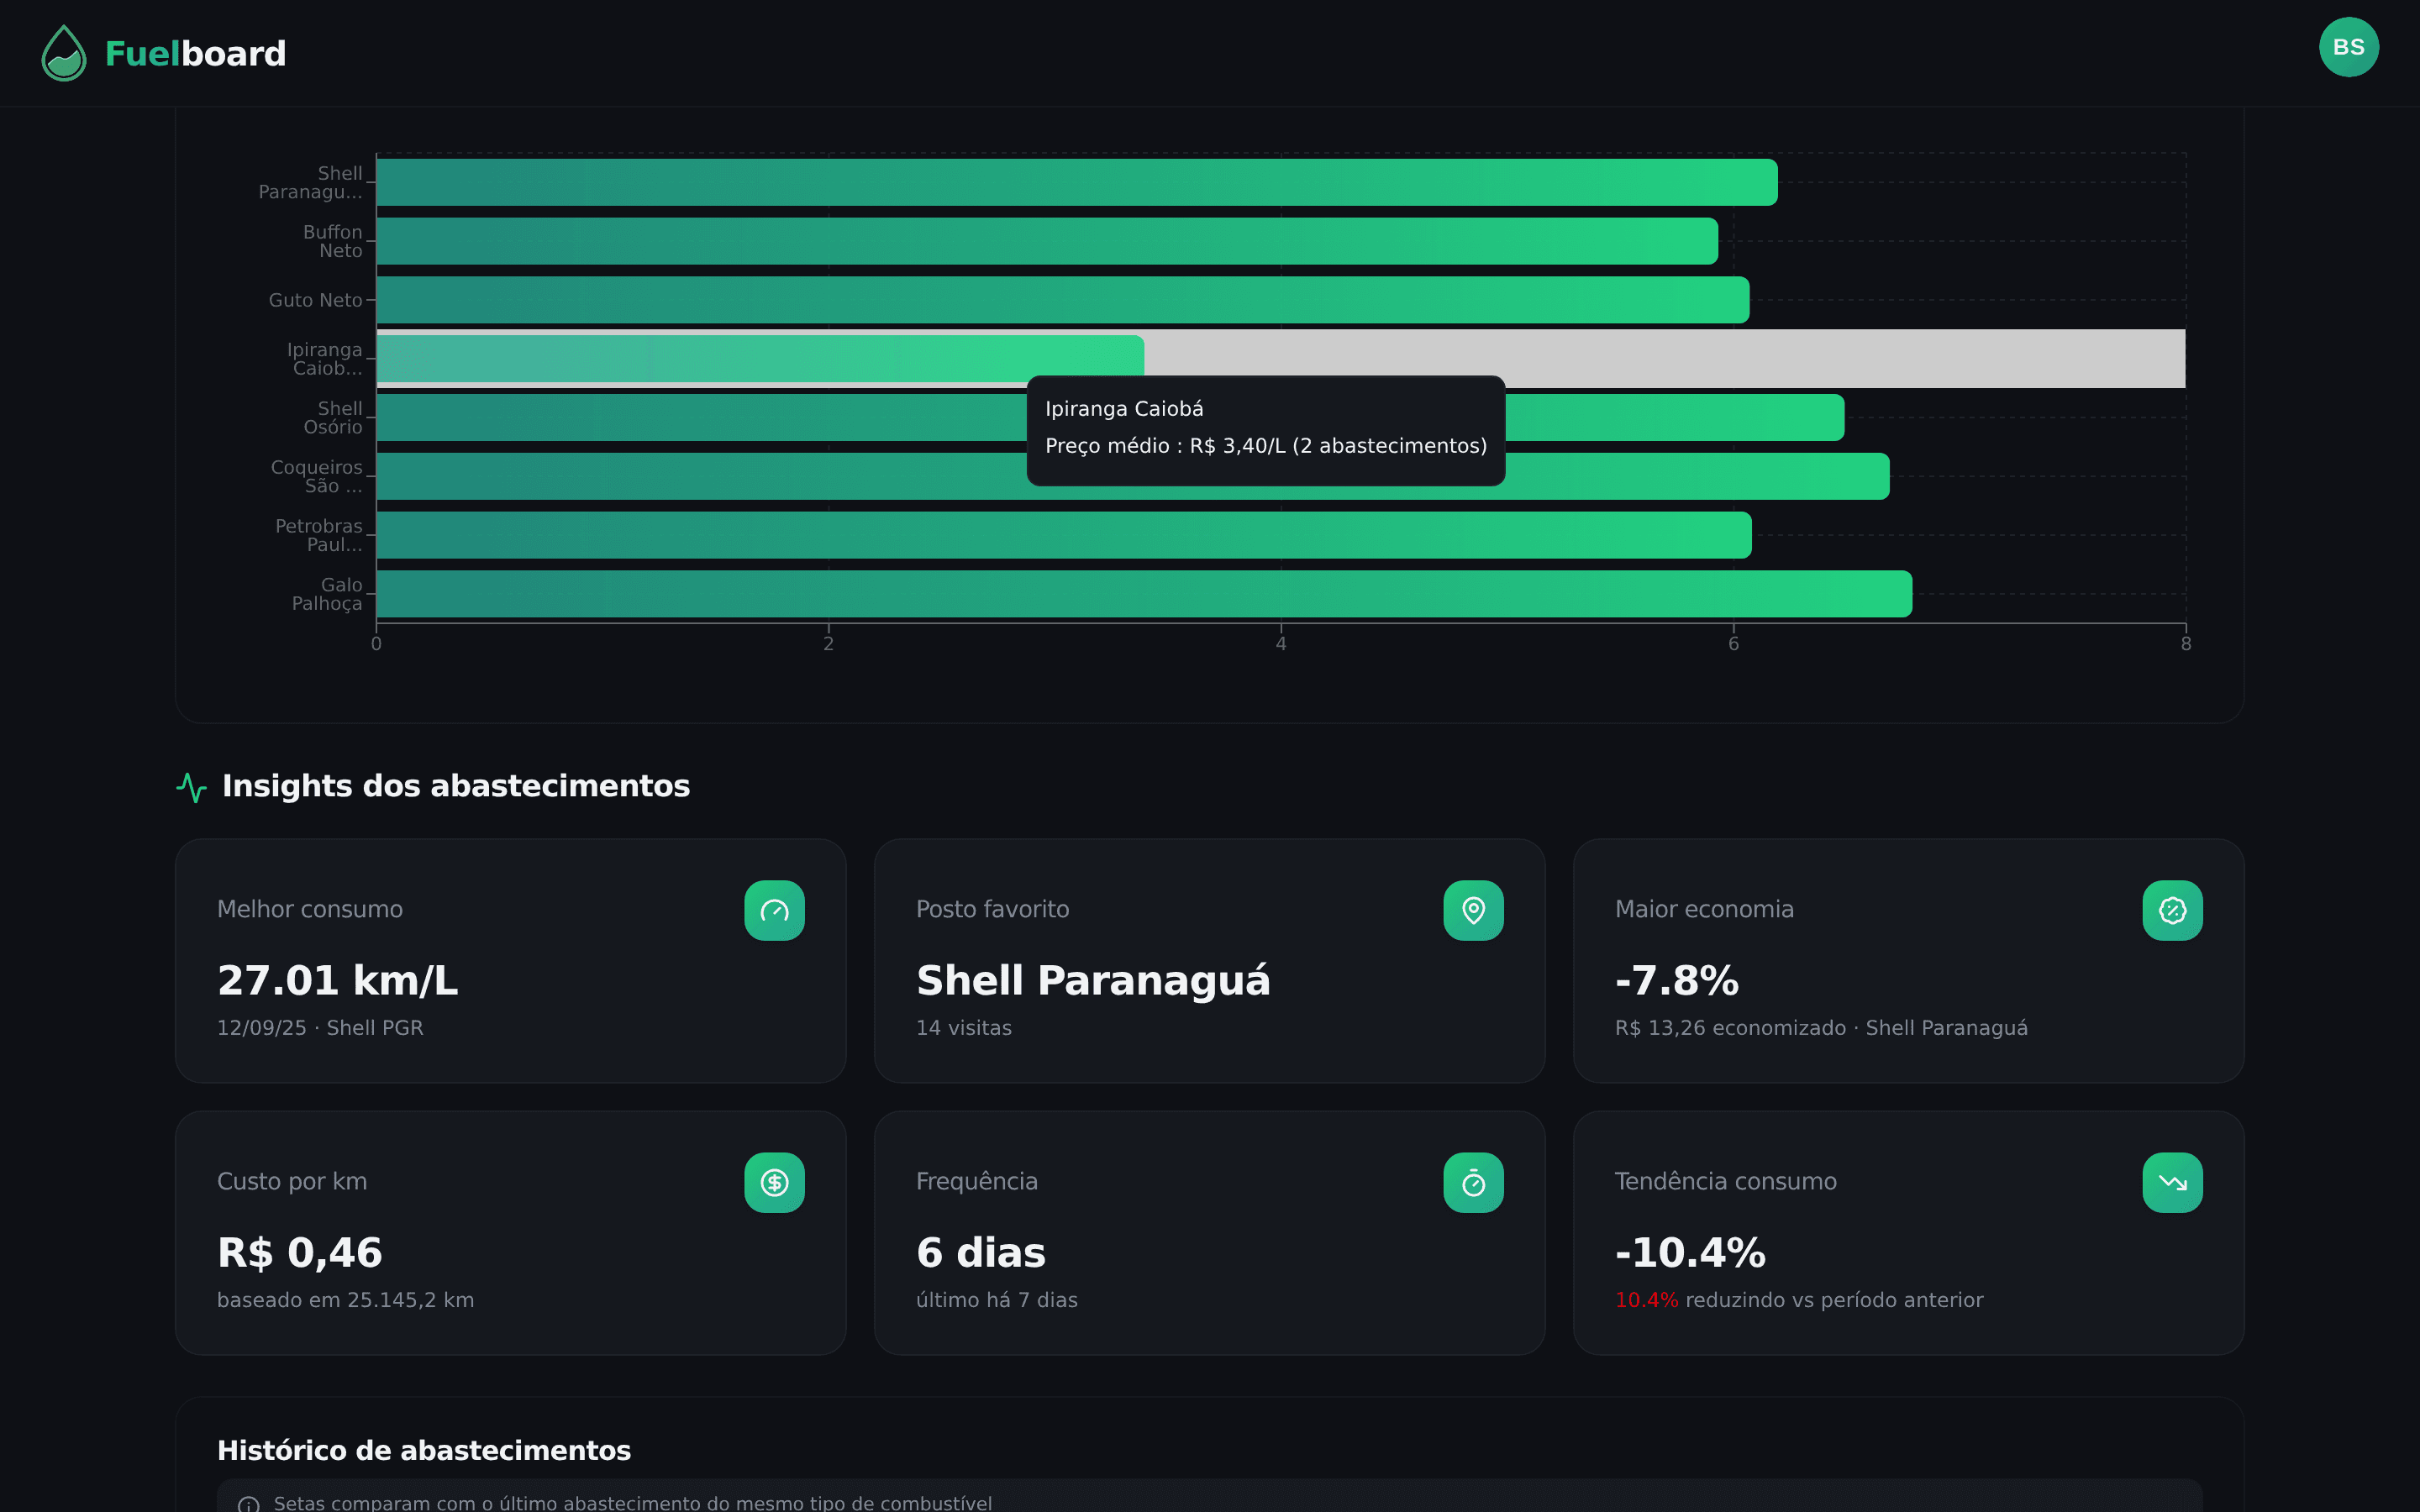The height and width of the screenshot is (1512, 2420).
Task: Select the Buffon Neto axis label
Action: tap(331, 241)
